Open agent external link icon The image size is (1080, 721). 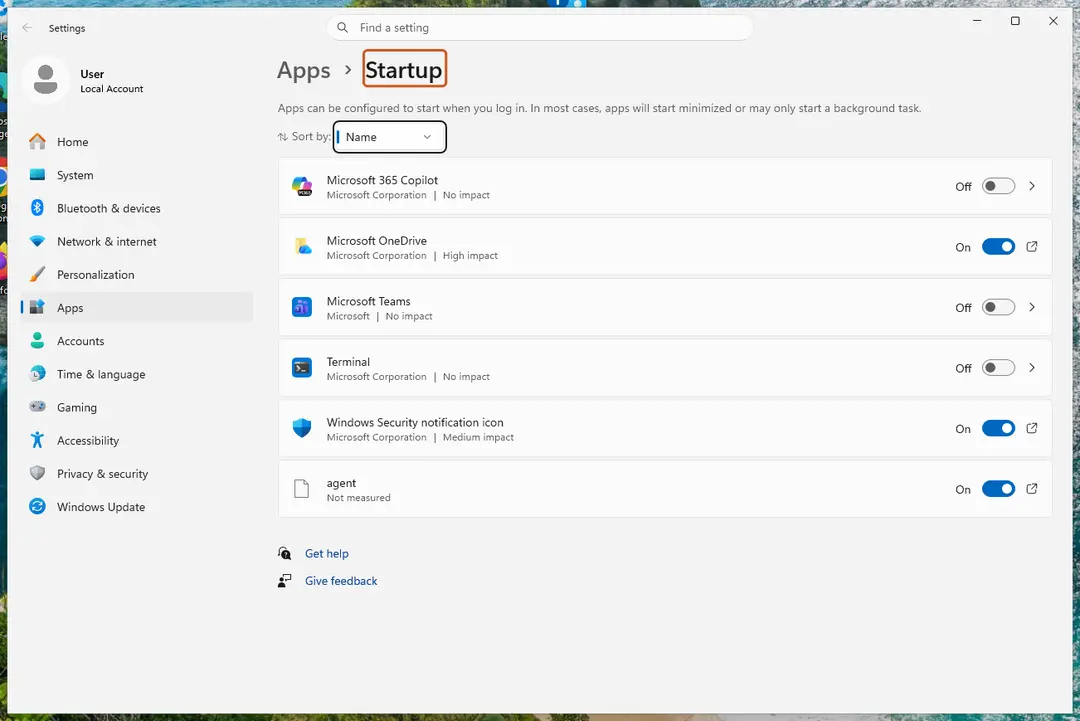coord(1032,489)
